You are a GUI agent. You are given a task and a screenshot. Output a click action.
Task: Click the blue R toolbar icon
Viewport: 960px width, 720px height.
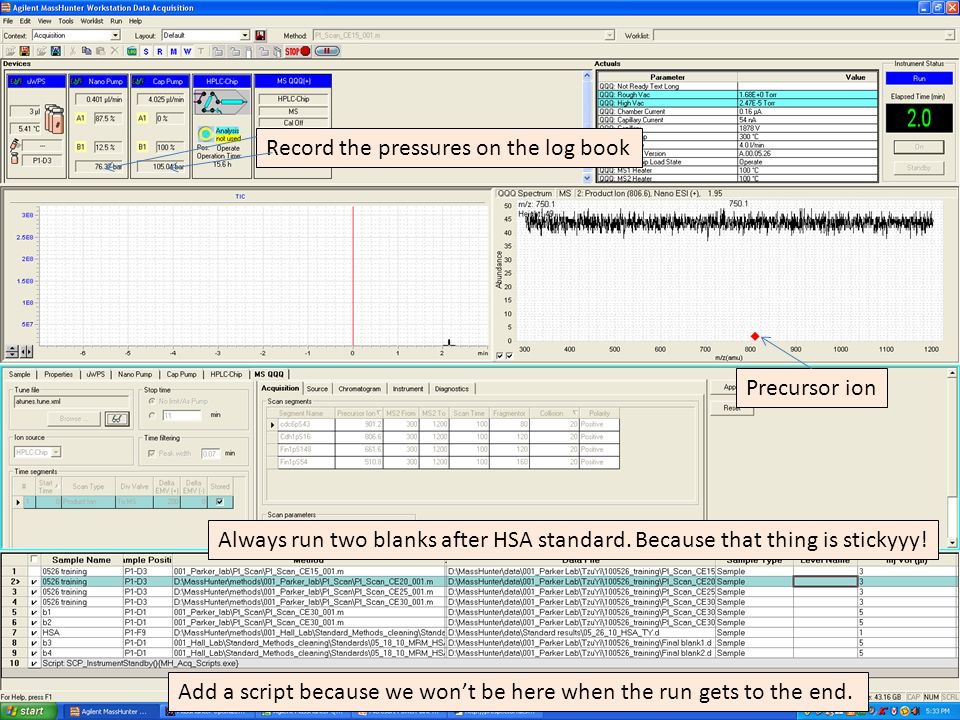(160, 51)
